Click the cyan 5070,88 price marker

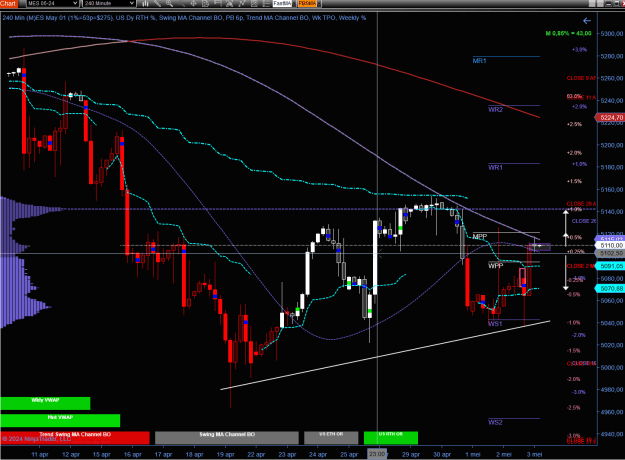tap(610, 288)
